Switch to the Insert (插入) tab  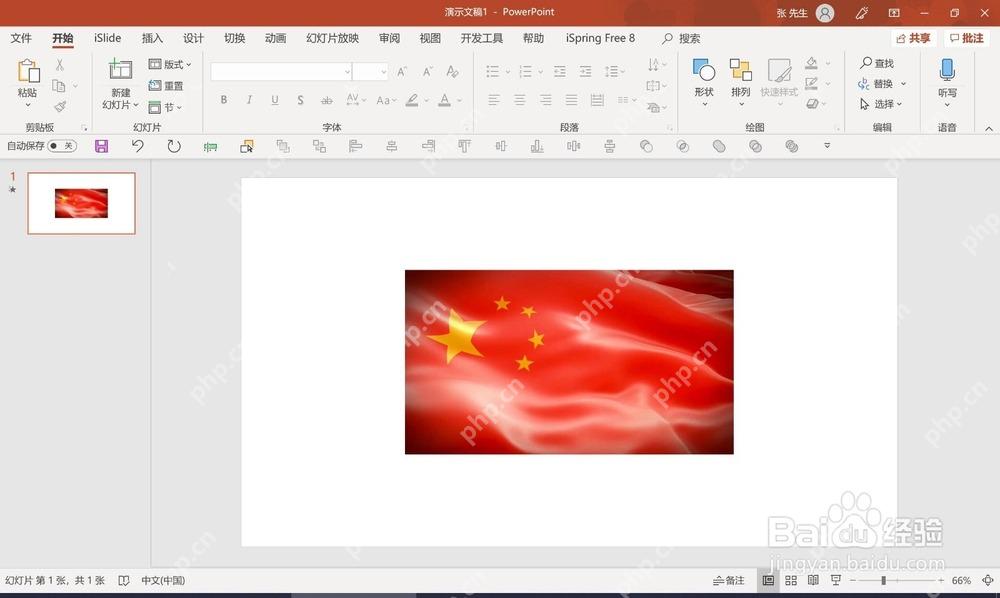pos(152,38)
